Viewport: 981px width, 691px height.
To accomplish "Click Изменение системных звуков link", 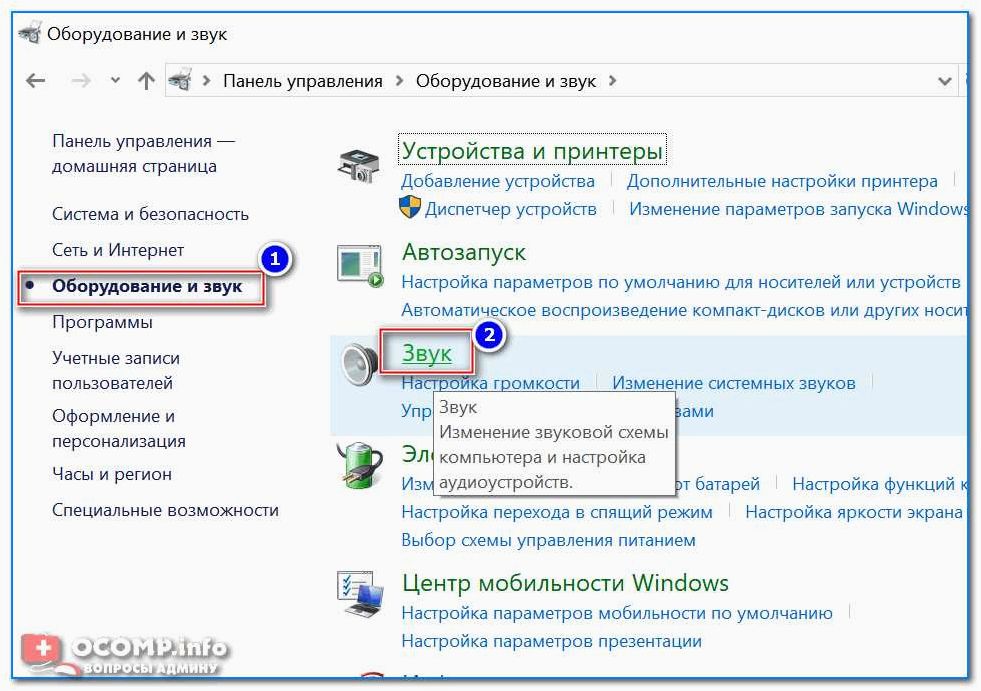I will point(734,383).
